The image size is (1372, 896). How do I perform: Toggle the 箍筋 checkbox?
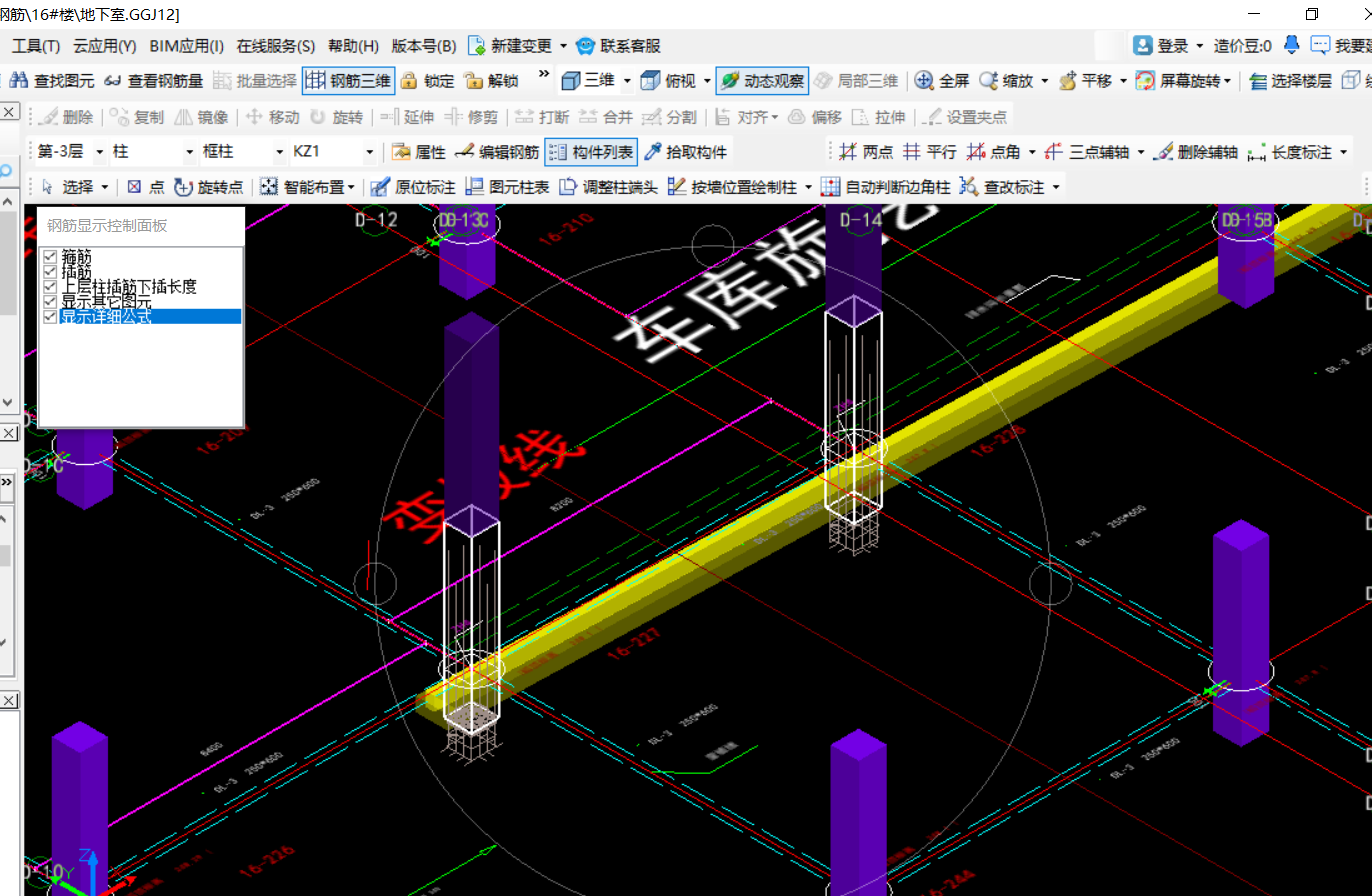pyautogui.click(x=50, y=257)
